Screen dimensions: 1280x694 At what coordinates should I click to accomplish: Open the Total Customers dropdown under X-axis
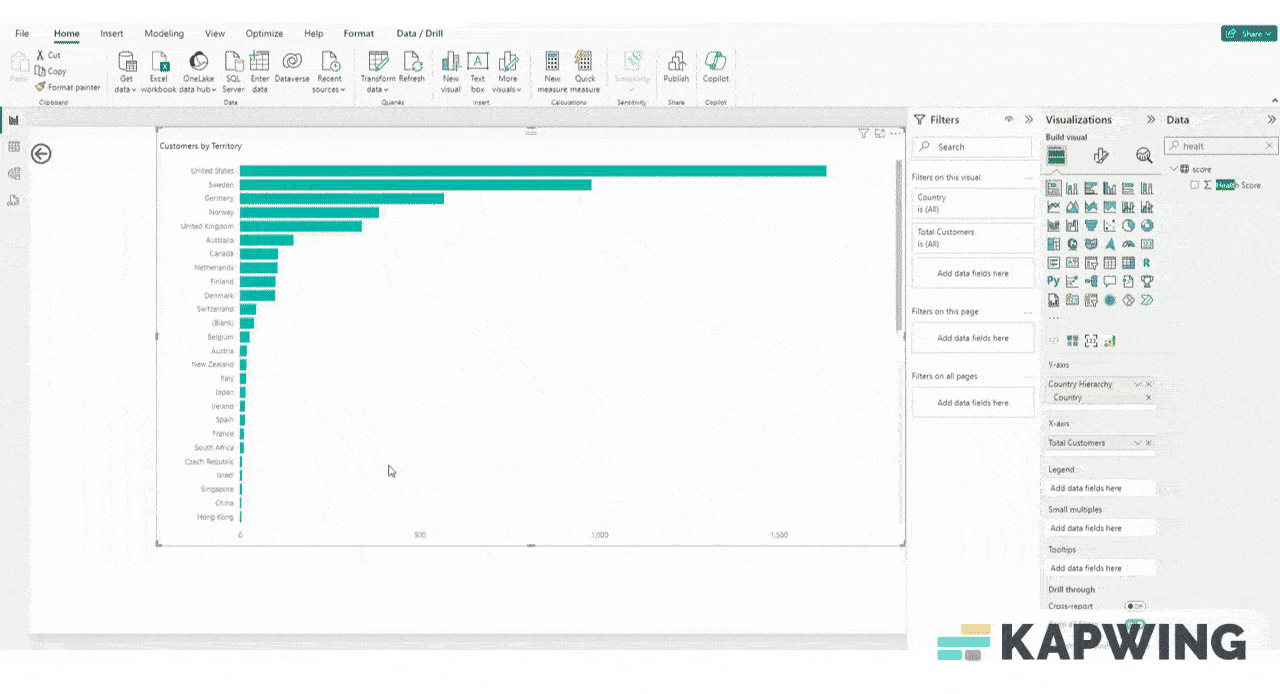[x=1137, y=443]
